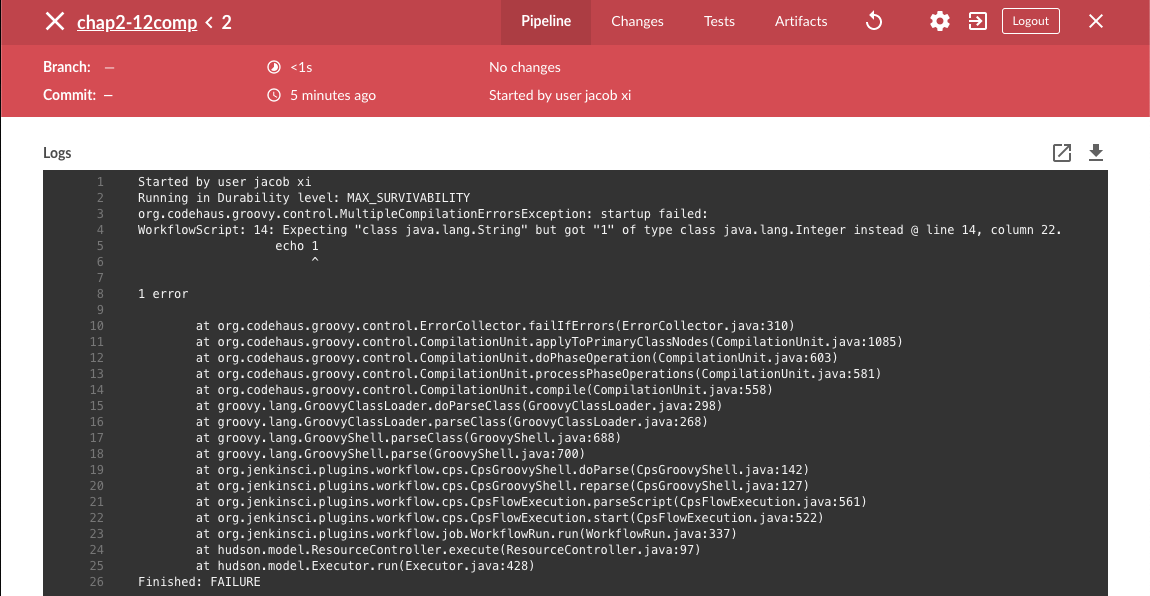The height and width of the screenshot is (596, 1150).
Task: Rerun the pipeline with the replay icon
Action: (x=873, y=21)
